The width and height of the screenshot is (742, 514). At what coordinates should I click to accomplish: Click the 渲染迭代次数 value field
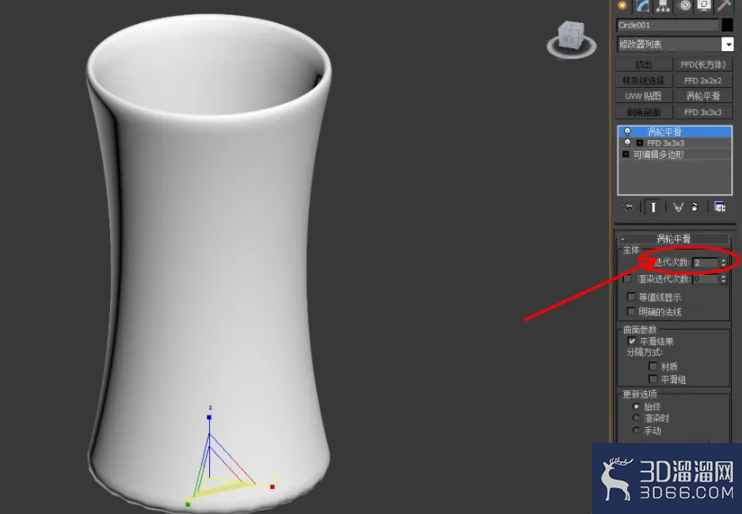[x=706, y=279]
